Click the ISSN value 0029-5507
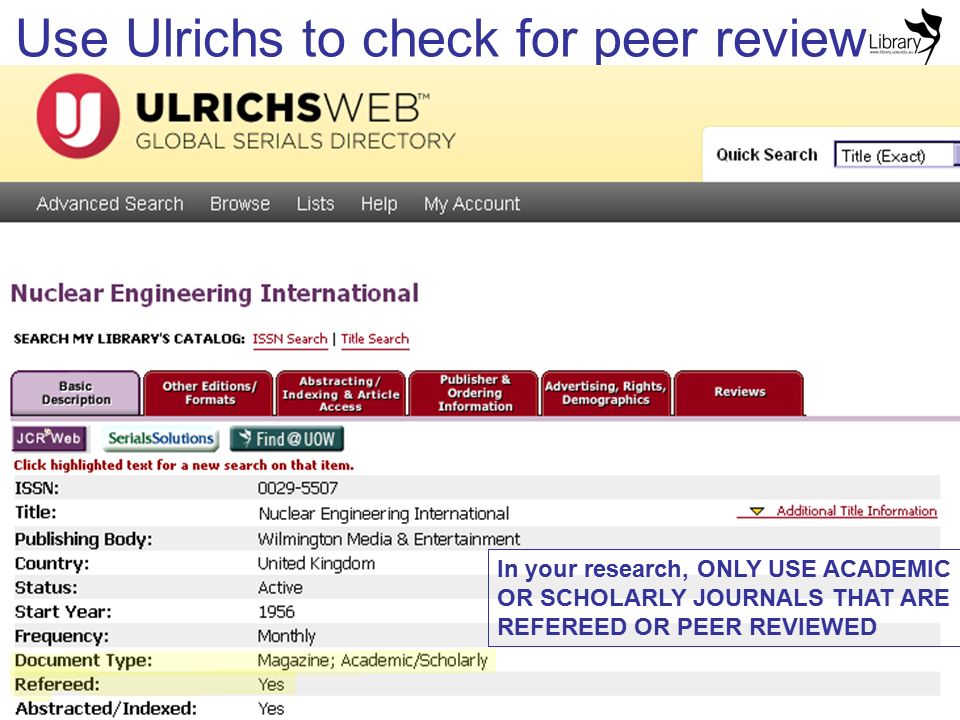Screen dimensions: 960x720 (x=298, y=488)
